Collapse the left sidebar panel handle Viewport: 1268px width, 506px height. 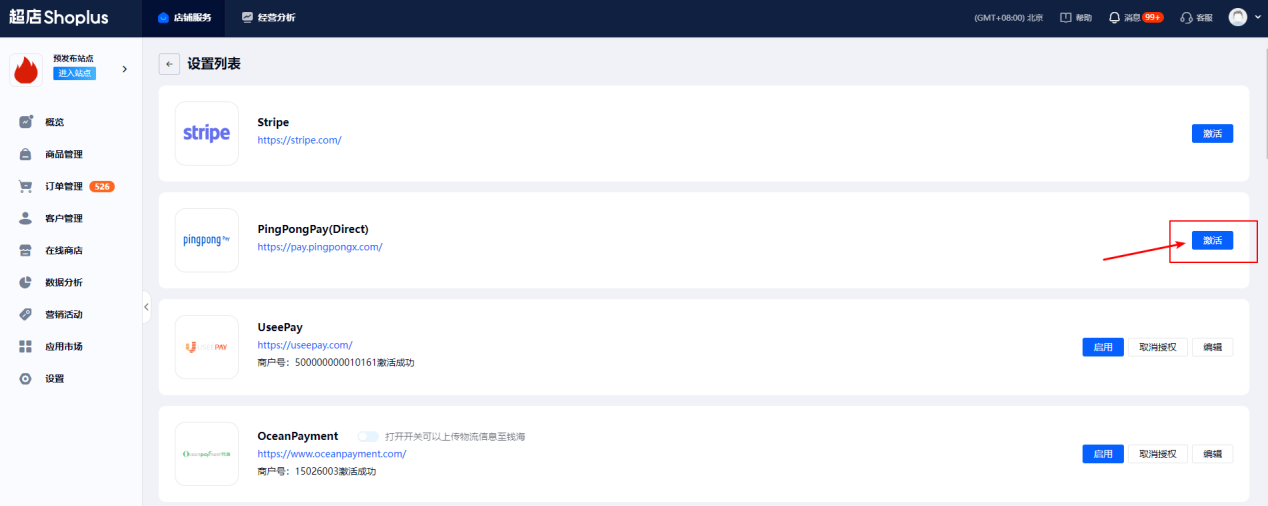tap(146, 307)
